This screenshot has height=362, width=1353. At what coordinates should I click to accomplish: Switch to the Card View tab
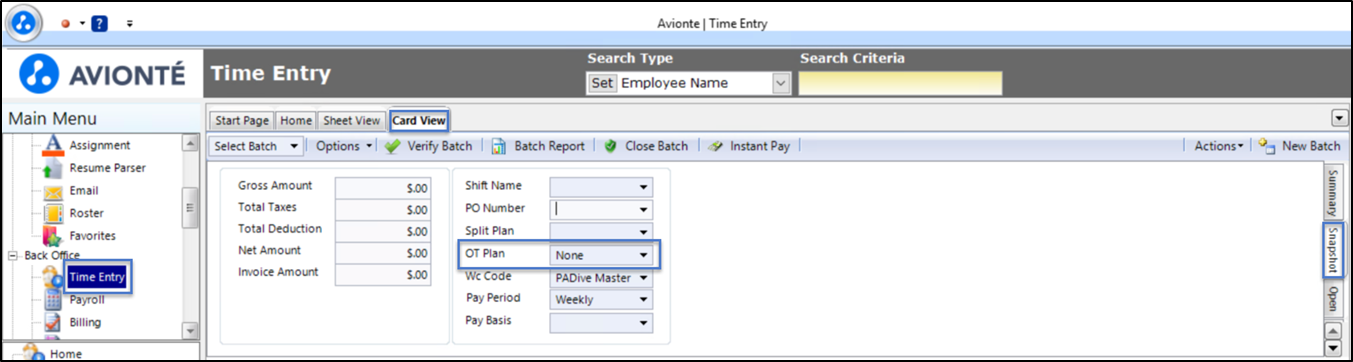[x=419, y=120]
